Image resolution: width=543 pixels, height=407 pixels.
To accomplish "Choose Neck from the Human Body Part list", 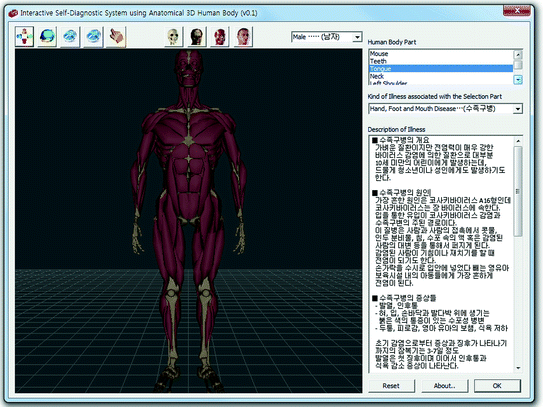I will pos(441,76).
